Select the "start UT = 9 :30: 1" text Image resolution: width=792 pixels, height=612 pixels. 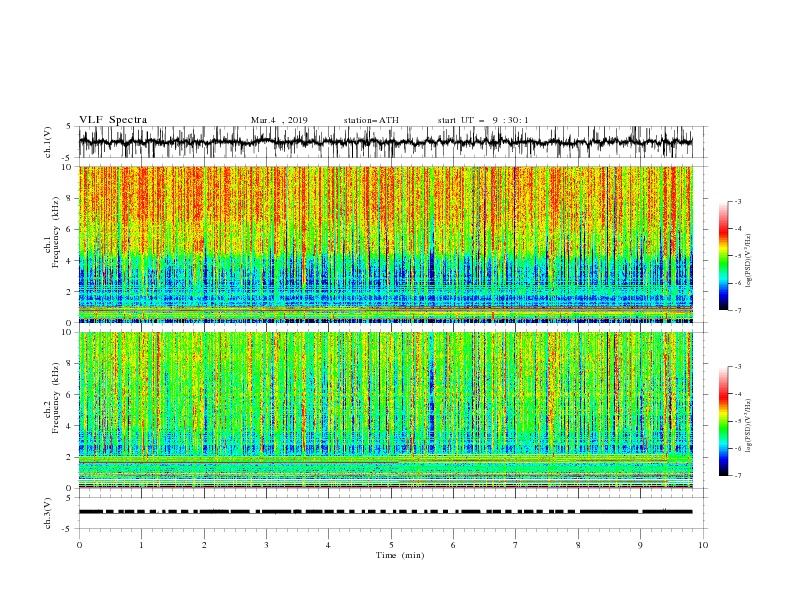point(483,120)
